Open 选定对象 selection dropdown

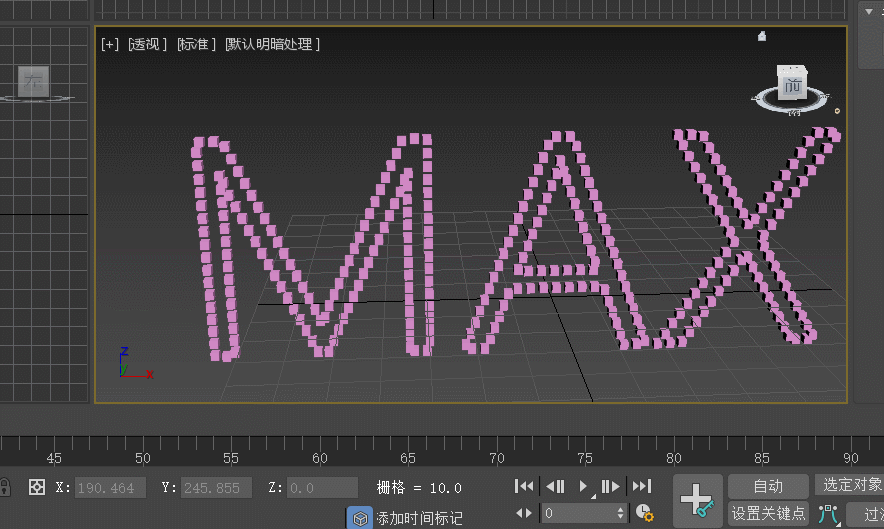(850, 484)
